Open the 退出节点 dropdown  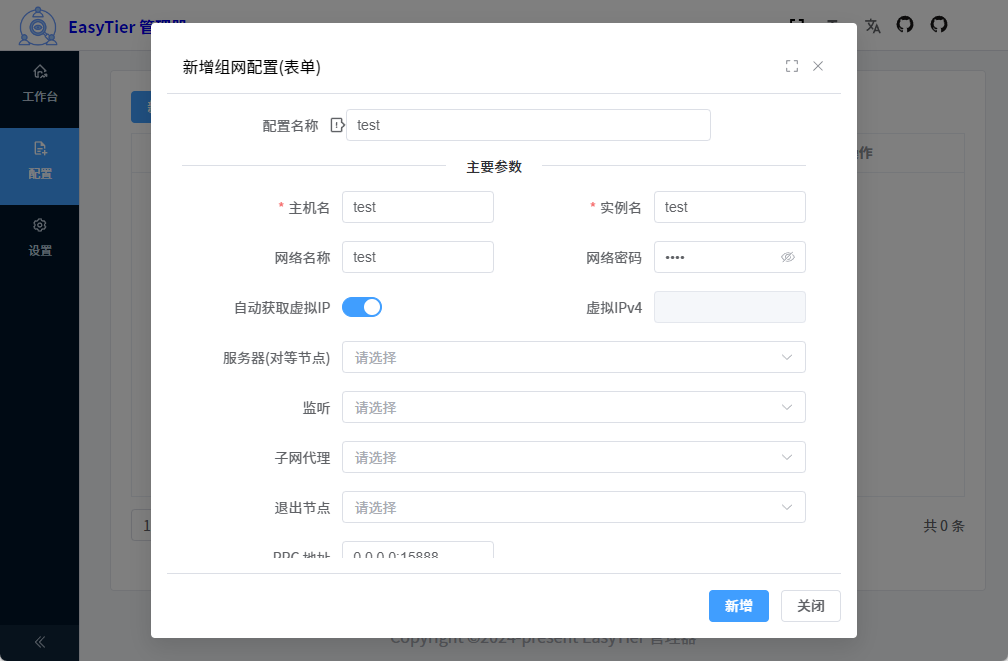click(574, 507)
